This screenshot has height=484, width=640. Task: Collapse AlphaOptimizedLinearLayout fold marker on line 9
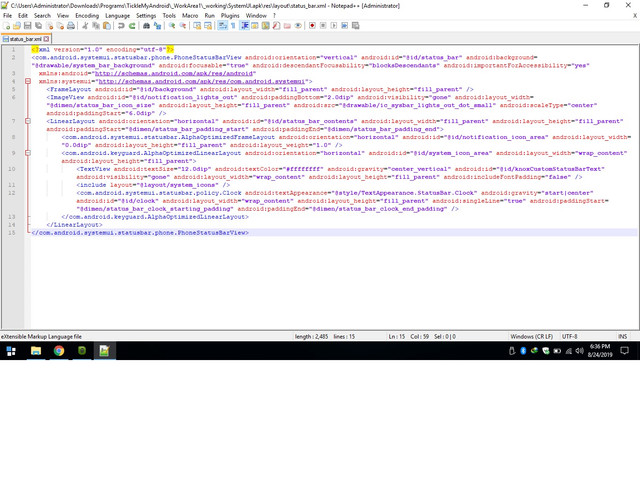point(28,153)
